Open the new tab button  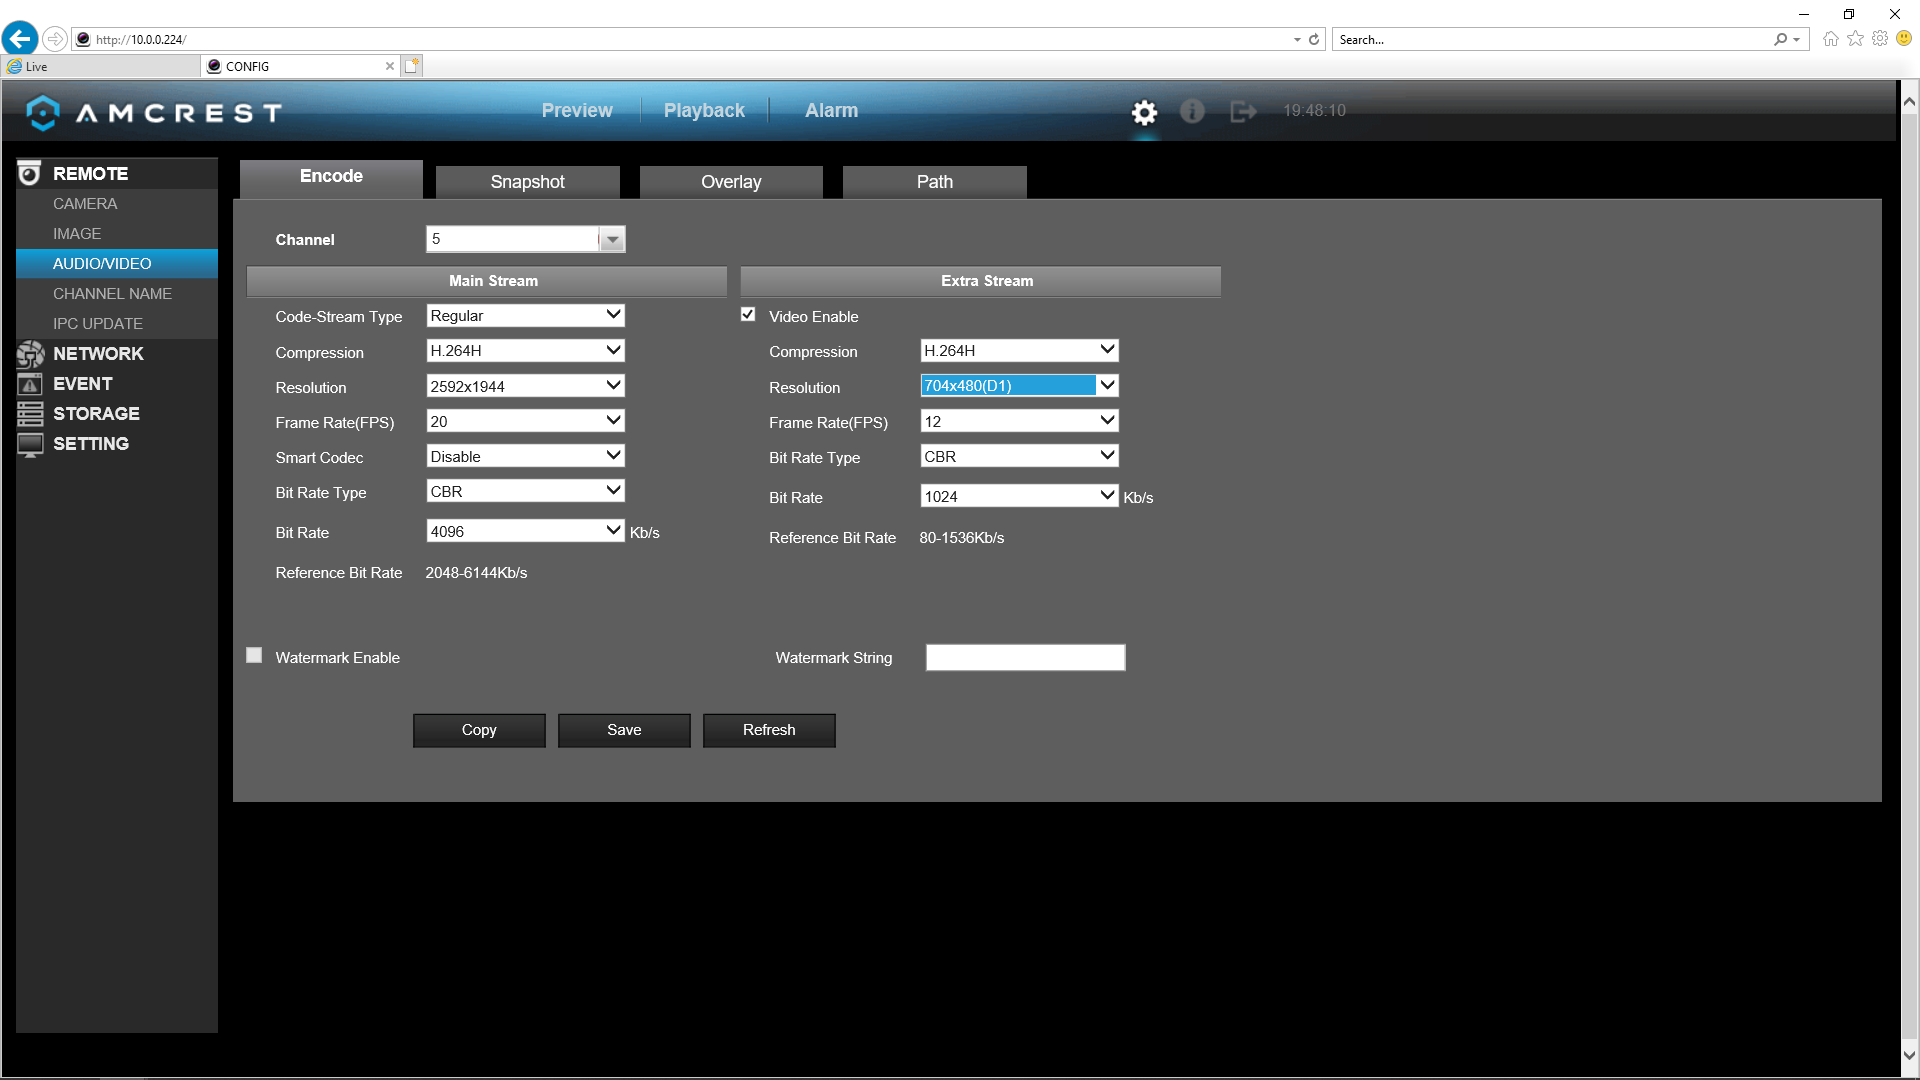tap(412, 66)
